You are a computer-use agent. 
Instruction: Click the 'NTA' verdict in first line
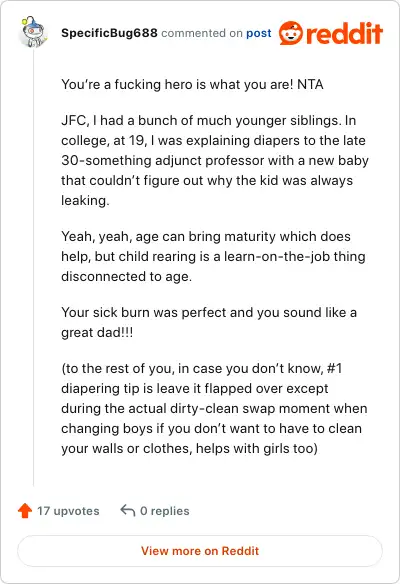310,85
